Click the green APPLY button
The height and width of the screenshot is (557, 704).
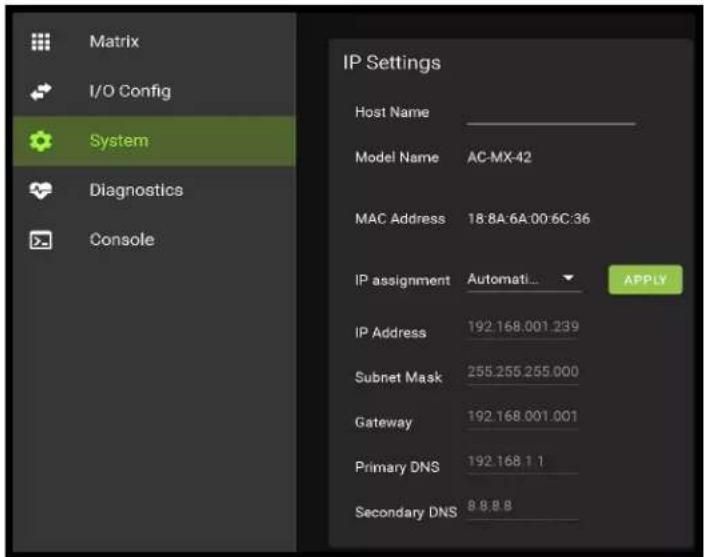645,280
